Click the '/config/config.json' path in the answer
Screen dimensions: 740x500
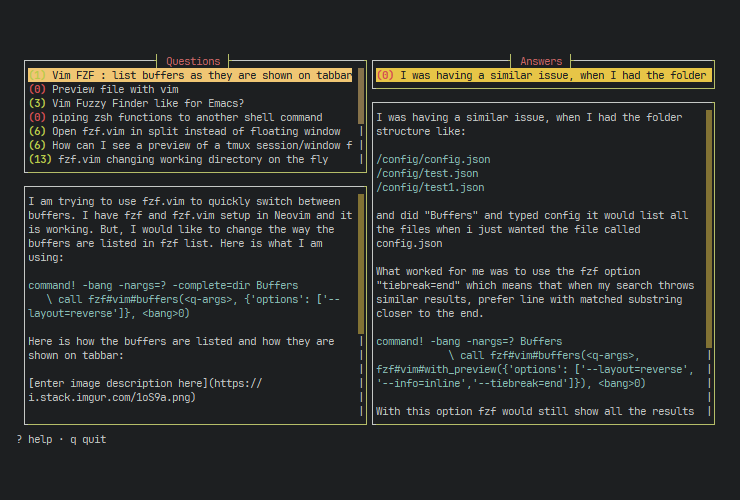pos(433,160)
